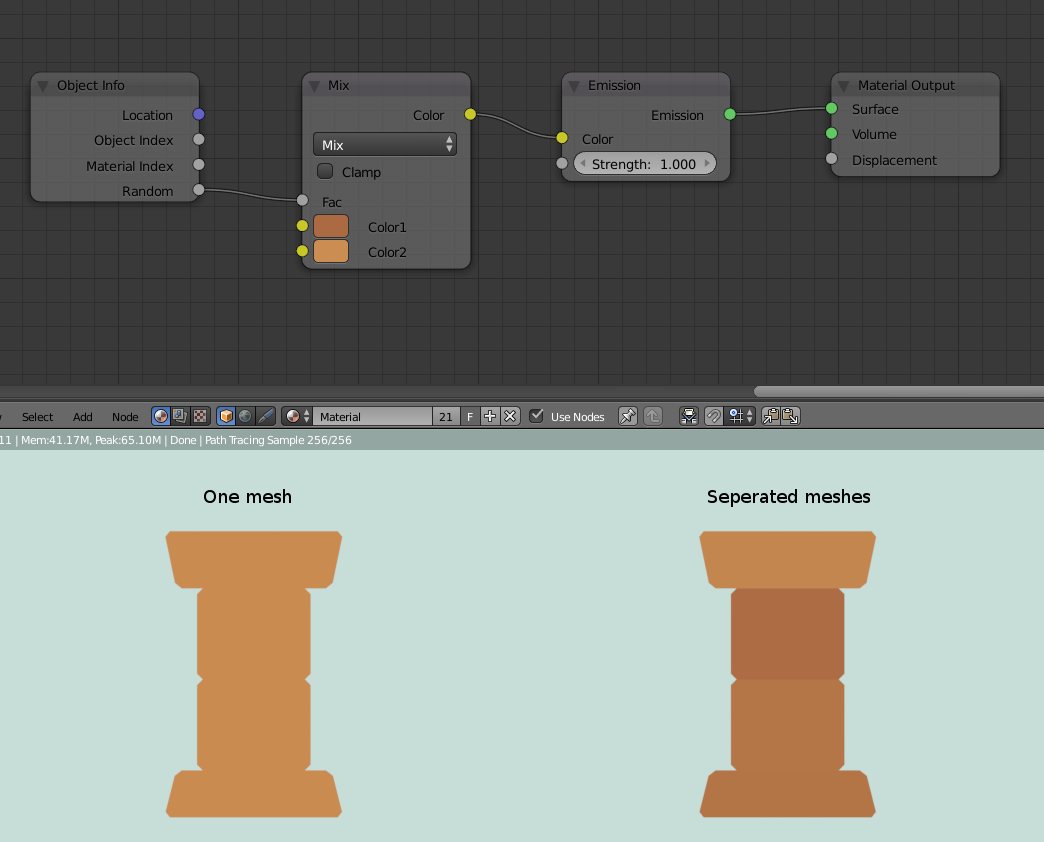The height and width of the screenshot is (842, 1044).
Task: Click the material user count 21
Action: (445, 417)
